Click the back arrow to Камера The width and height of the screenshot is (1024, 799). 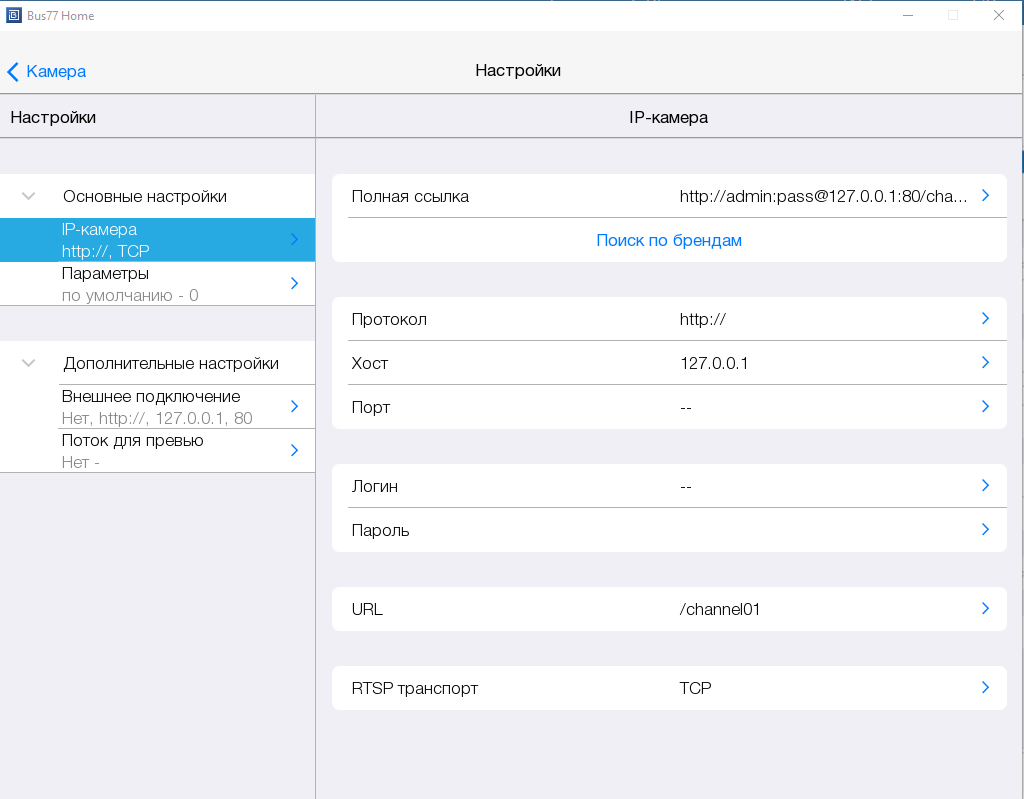(13, 71)
